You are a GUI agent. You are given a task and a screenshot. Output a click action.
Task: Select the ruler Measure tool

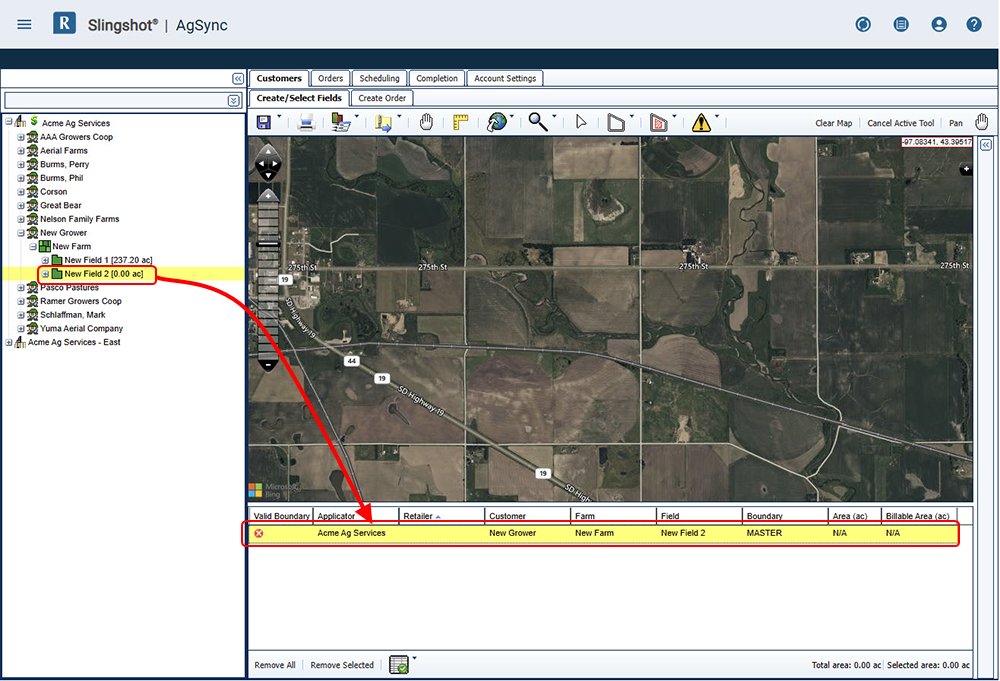coord(460,122)
